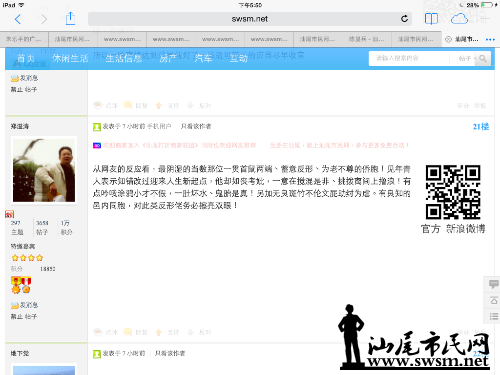Open the 汽车 navigation item
The image size is (500, 375).
[x=203, y=58]
